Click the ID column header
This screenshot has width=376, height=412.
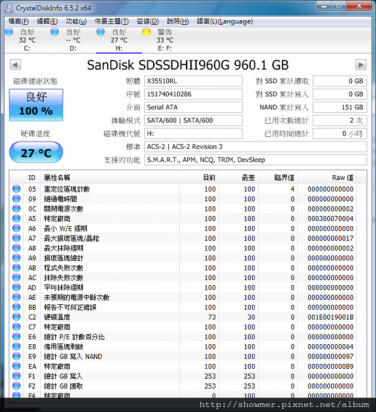click(x=32, y=177)
